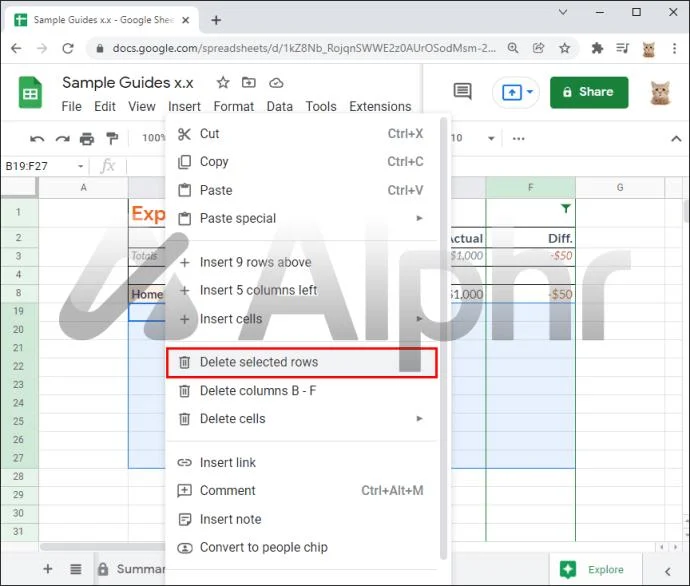Image resolution: width=690 pixels, height=586 pixels.
Task: Choose Paste from the context menu
Action: click(x=301, y=190)
